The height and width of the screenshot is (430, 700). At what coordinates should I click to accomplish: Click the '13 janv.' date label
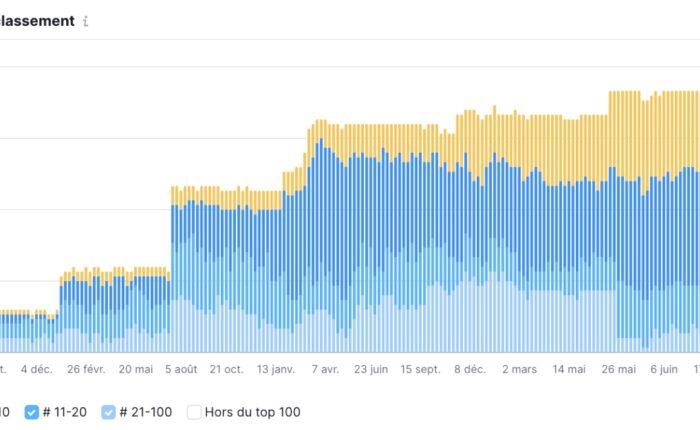click(276, 369)
